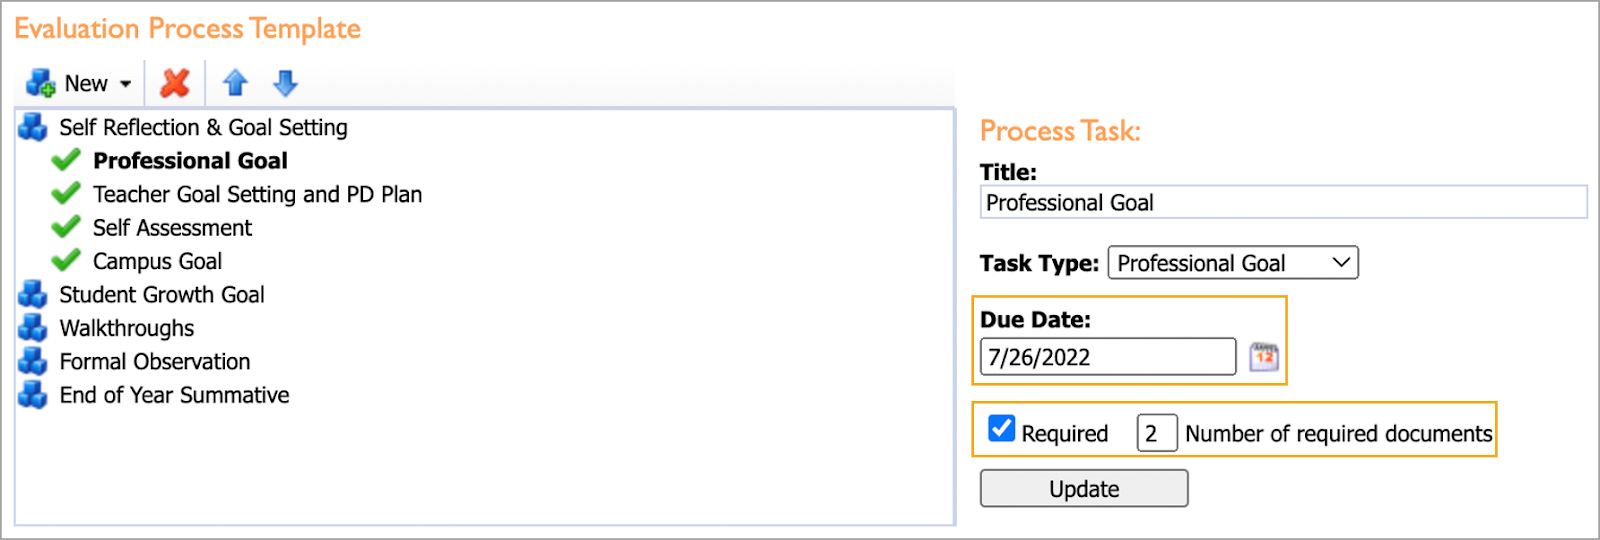
Task: Expand the New dropdown arrow
Action: click(x=126, y=84)
